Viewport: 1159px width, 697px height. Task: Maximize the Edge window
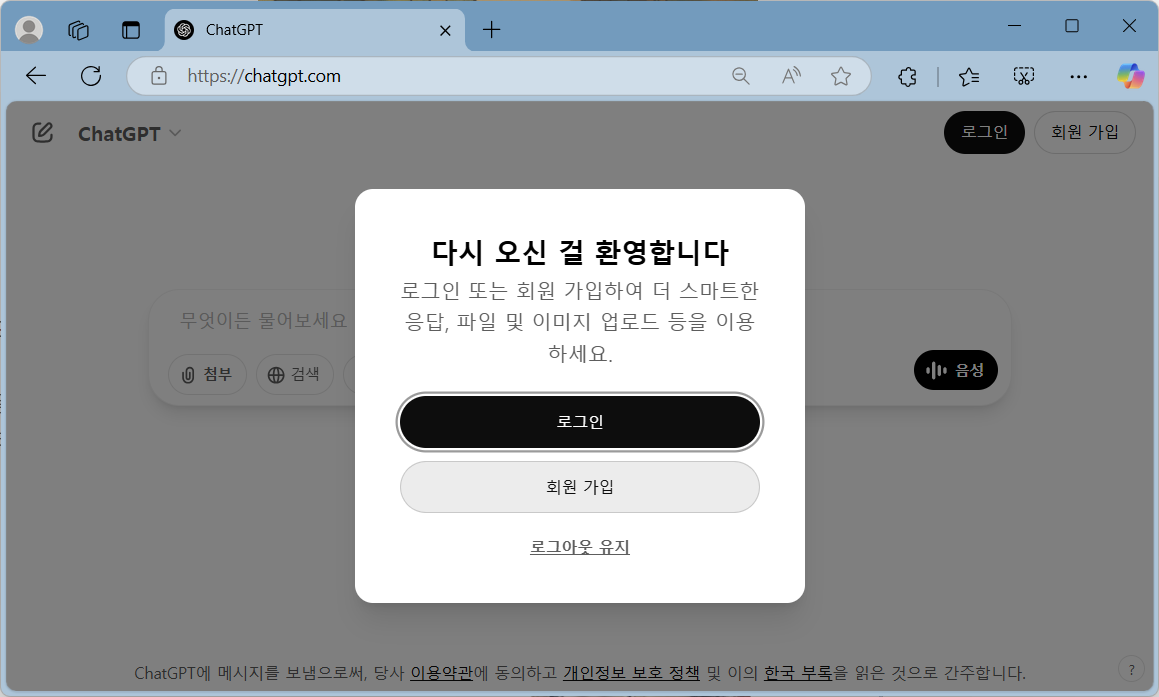coord(1072,26)
